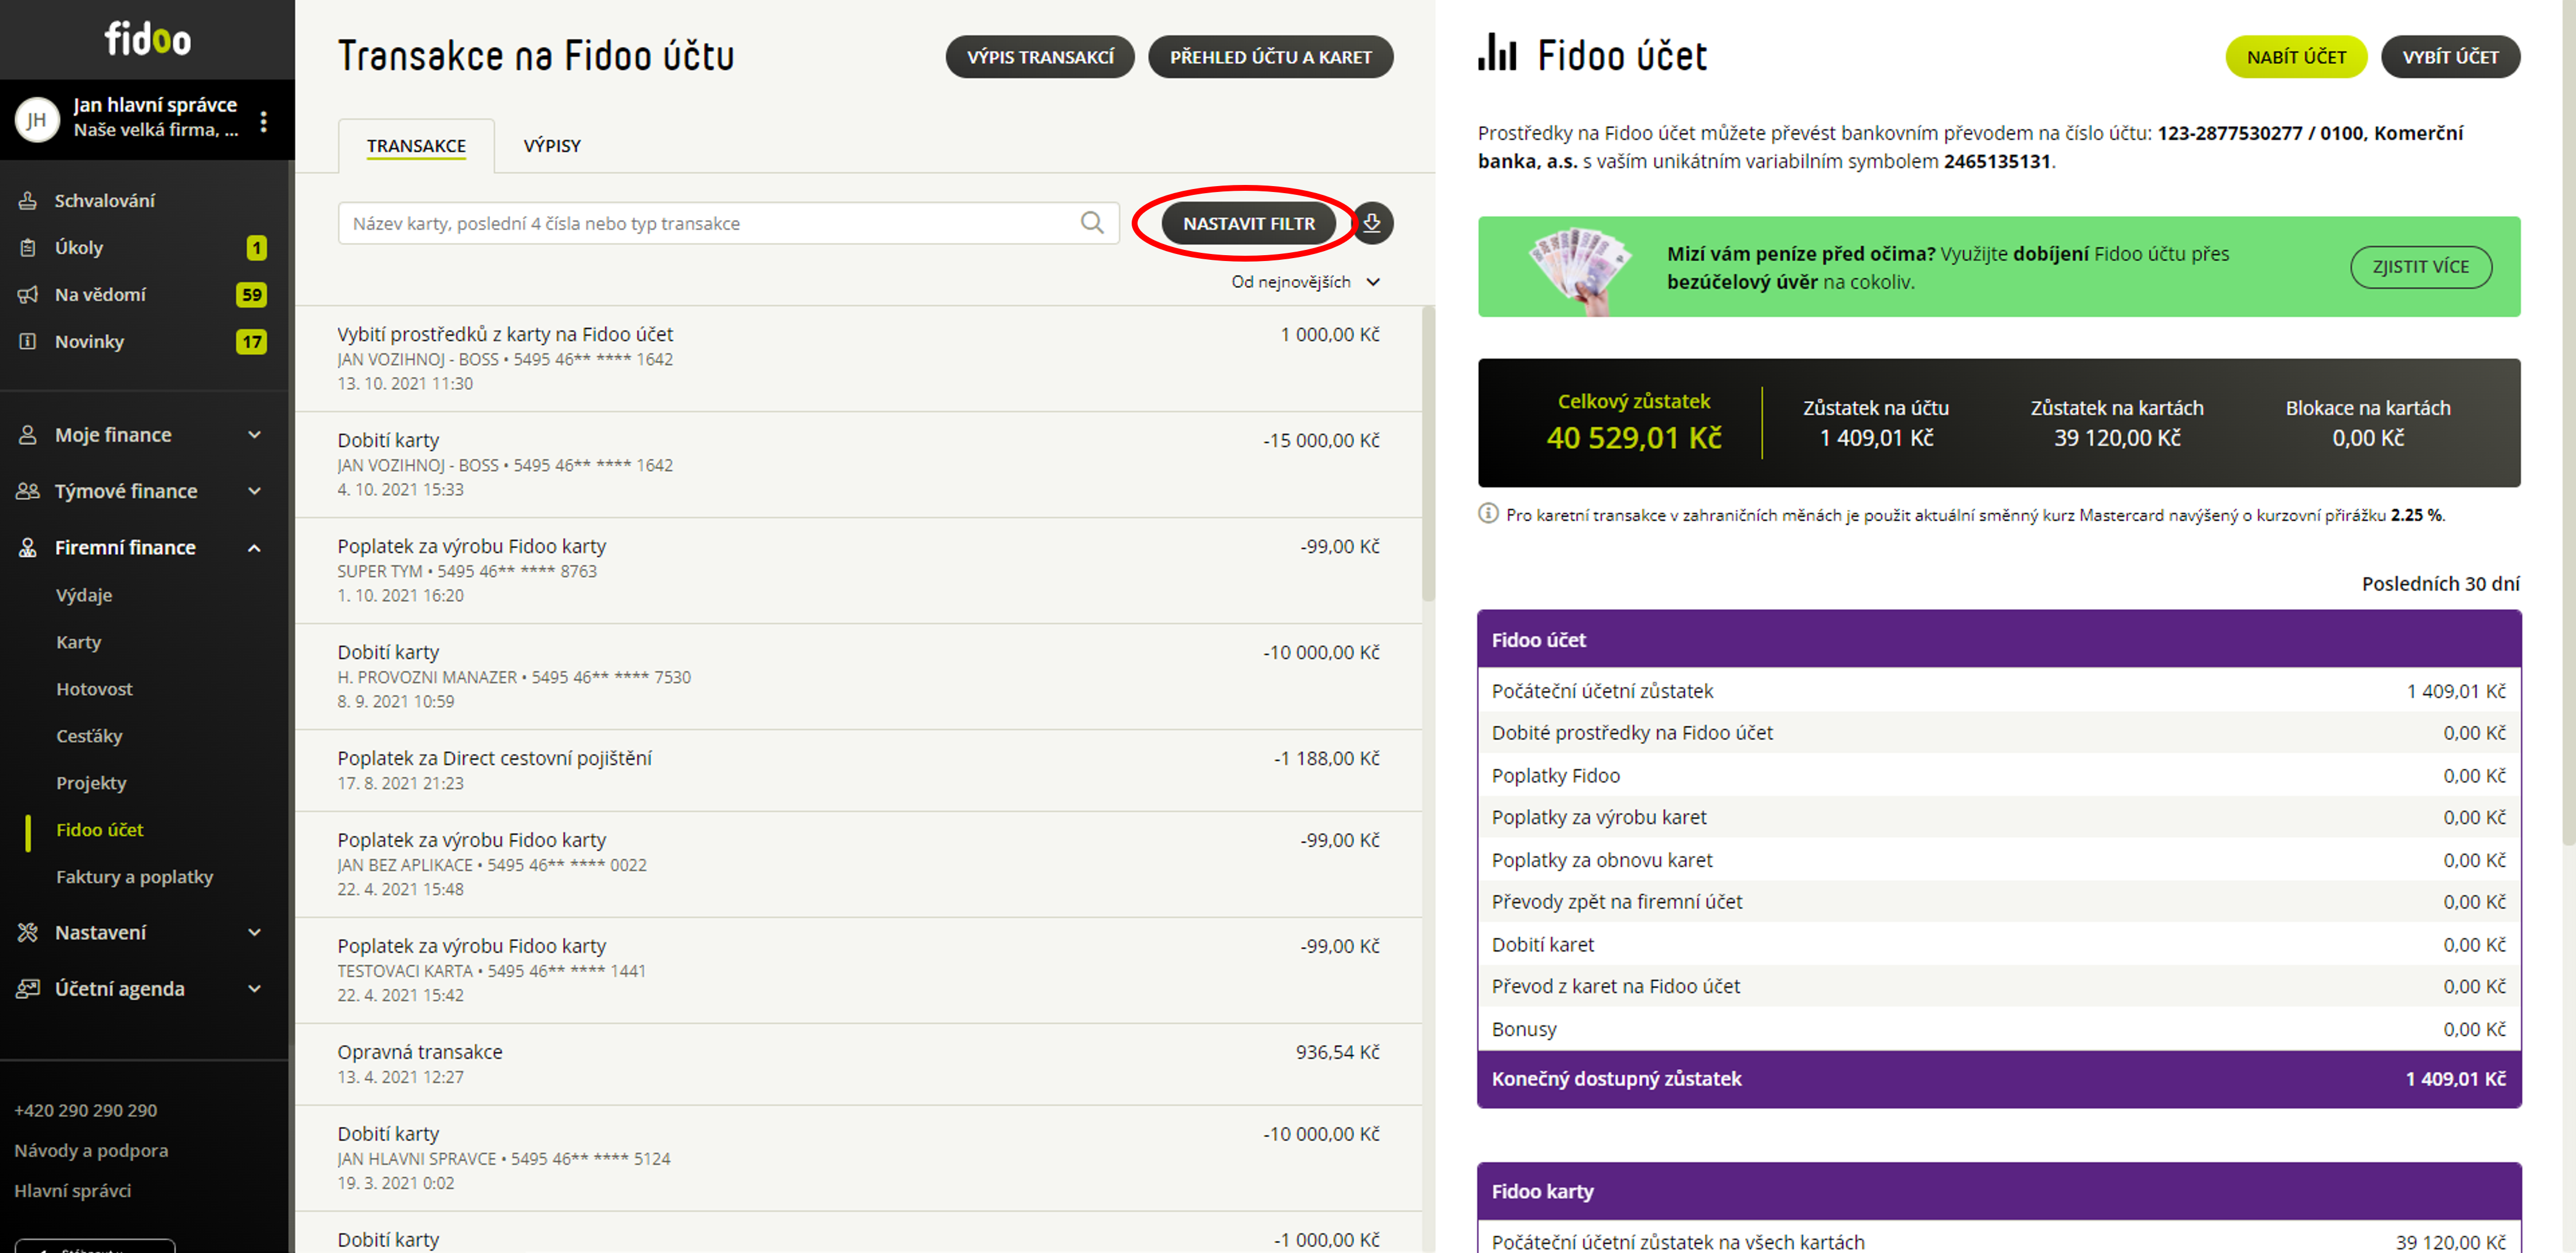Viewport: 2576px width, 1253px height.
Task: Open the TESTOVACI KARTA card fee transaction
Action: [x=859, y=970]
